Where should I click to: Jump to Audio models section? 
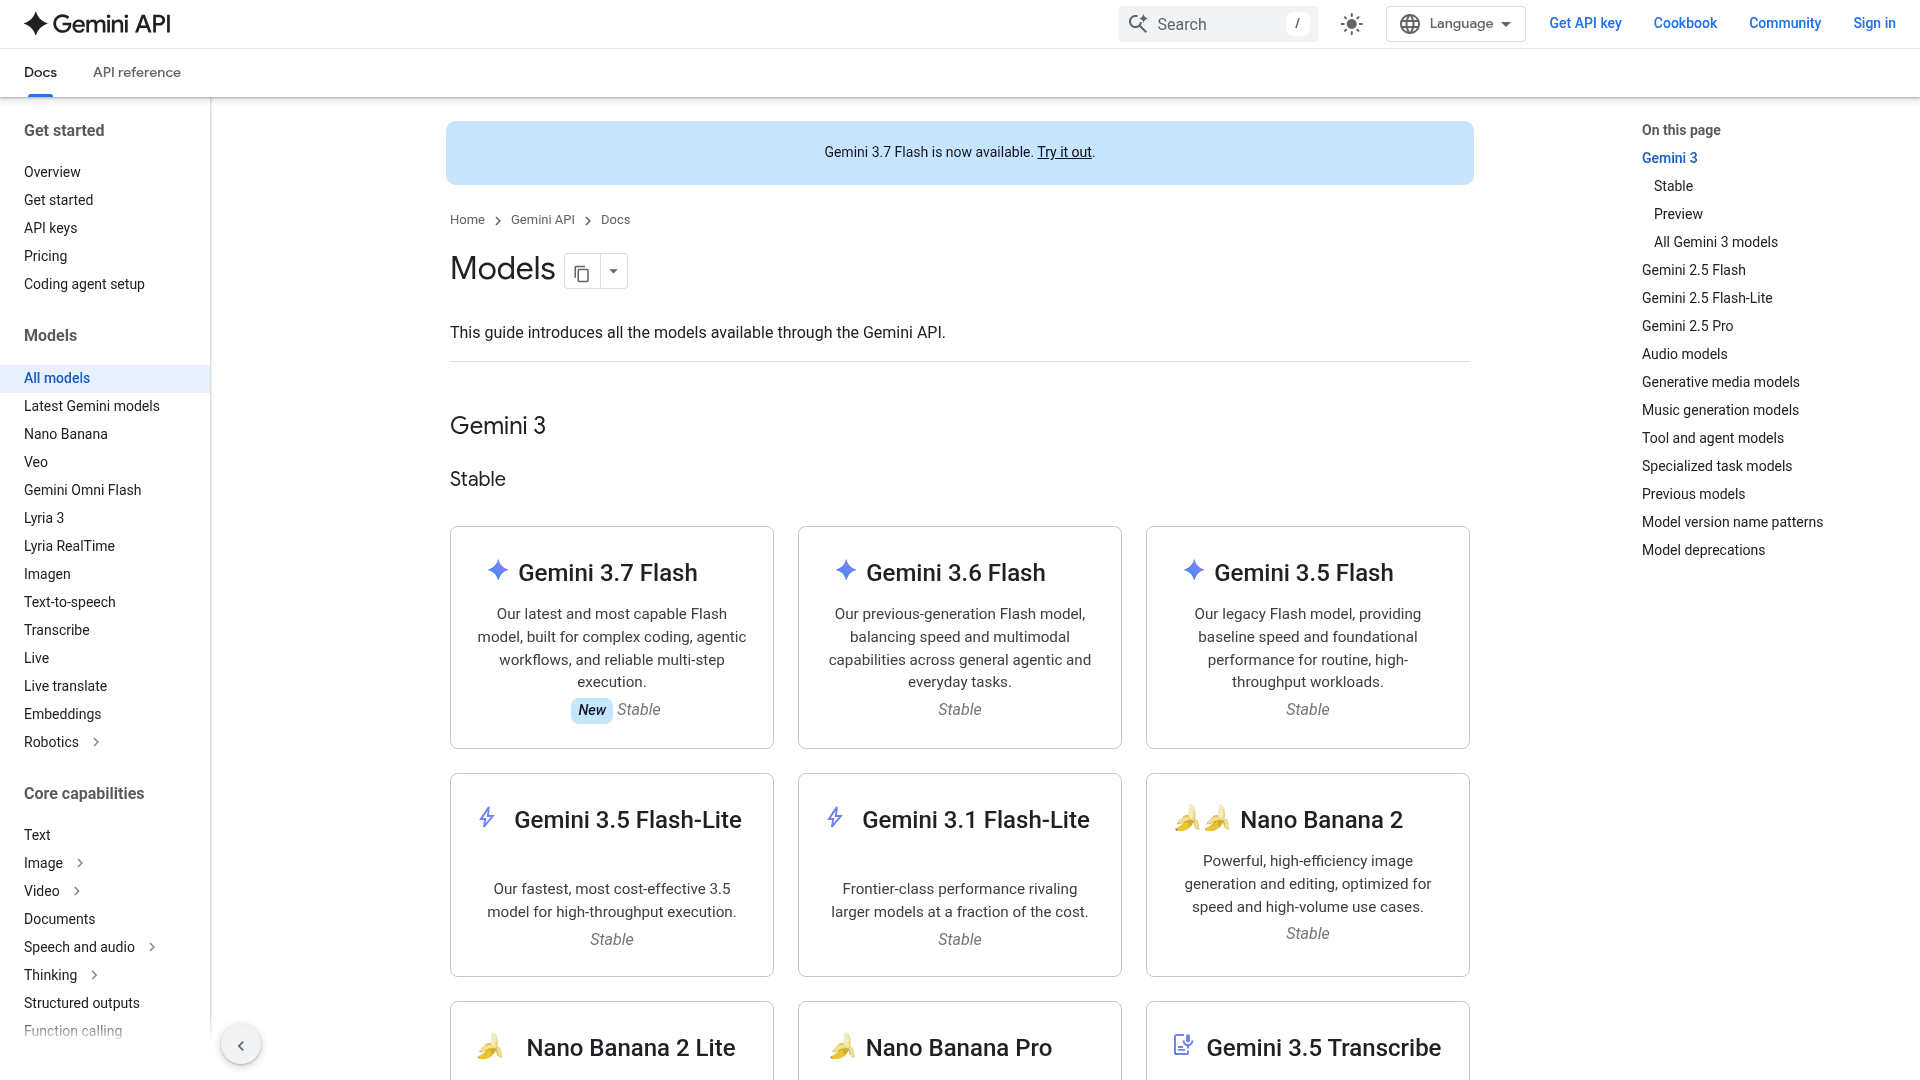[1685, 354]
